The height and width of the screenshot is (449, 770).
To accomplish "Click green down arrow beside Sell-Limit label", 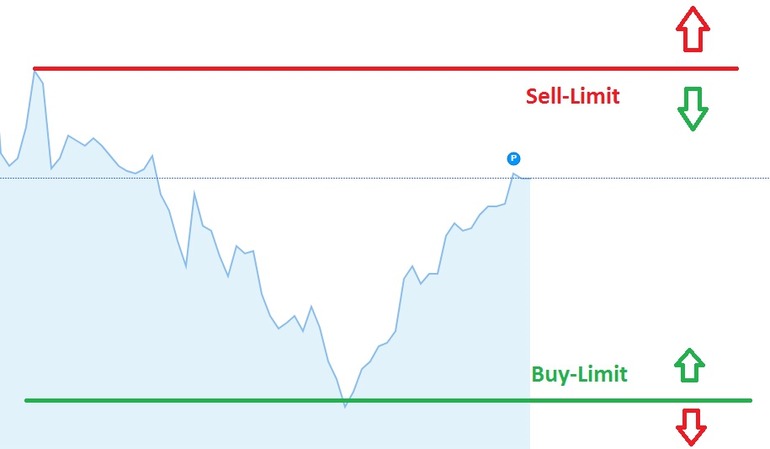I will (692, 109).
